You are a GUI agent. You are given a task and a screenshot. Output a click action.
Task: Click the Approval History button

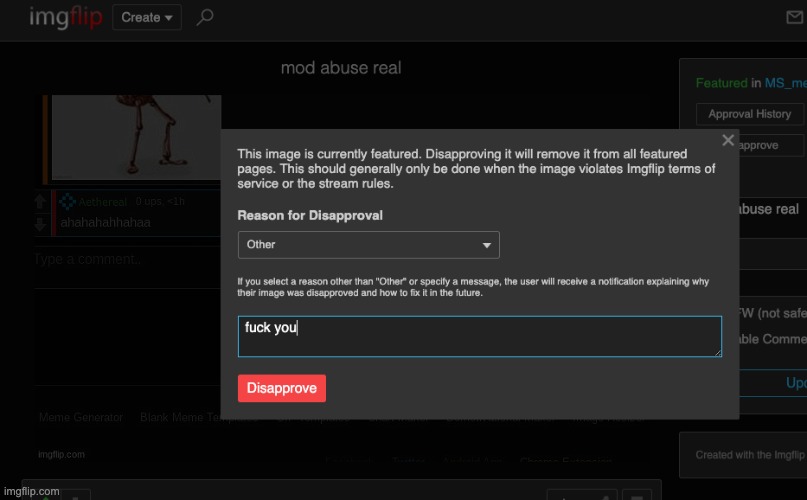(x=750, y=114)
